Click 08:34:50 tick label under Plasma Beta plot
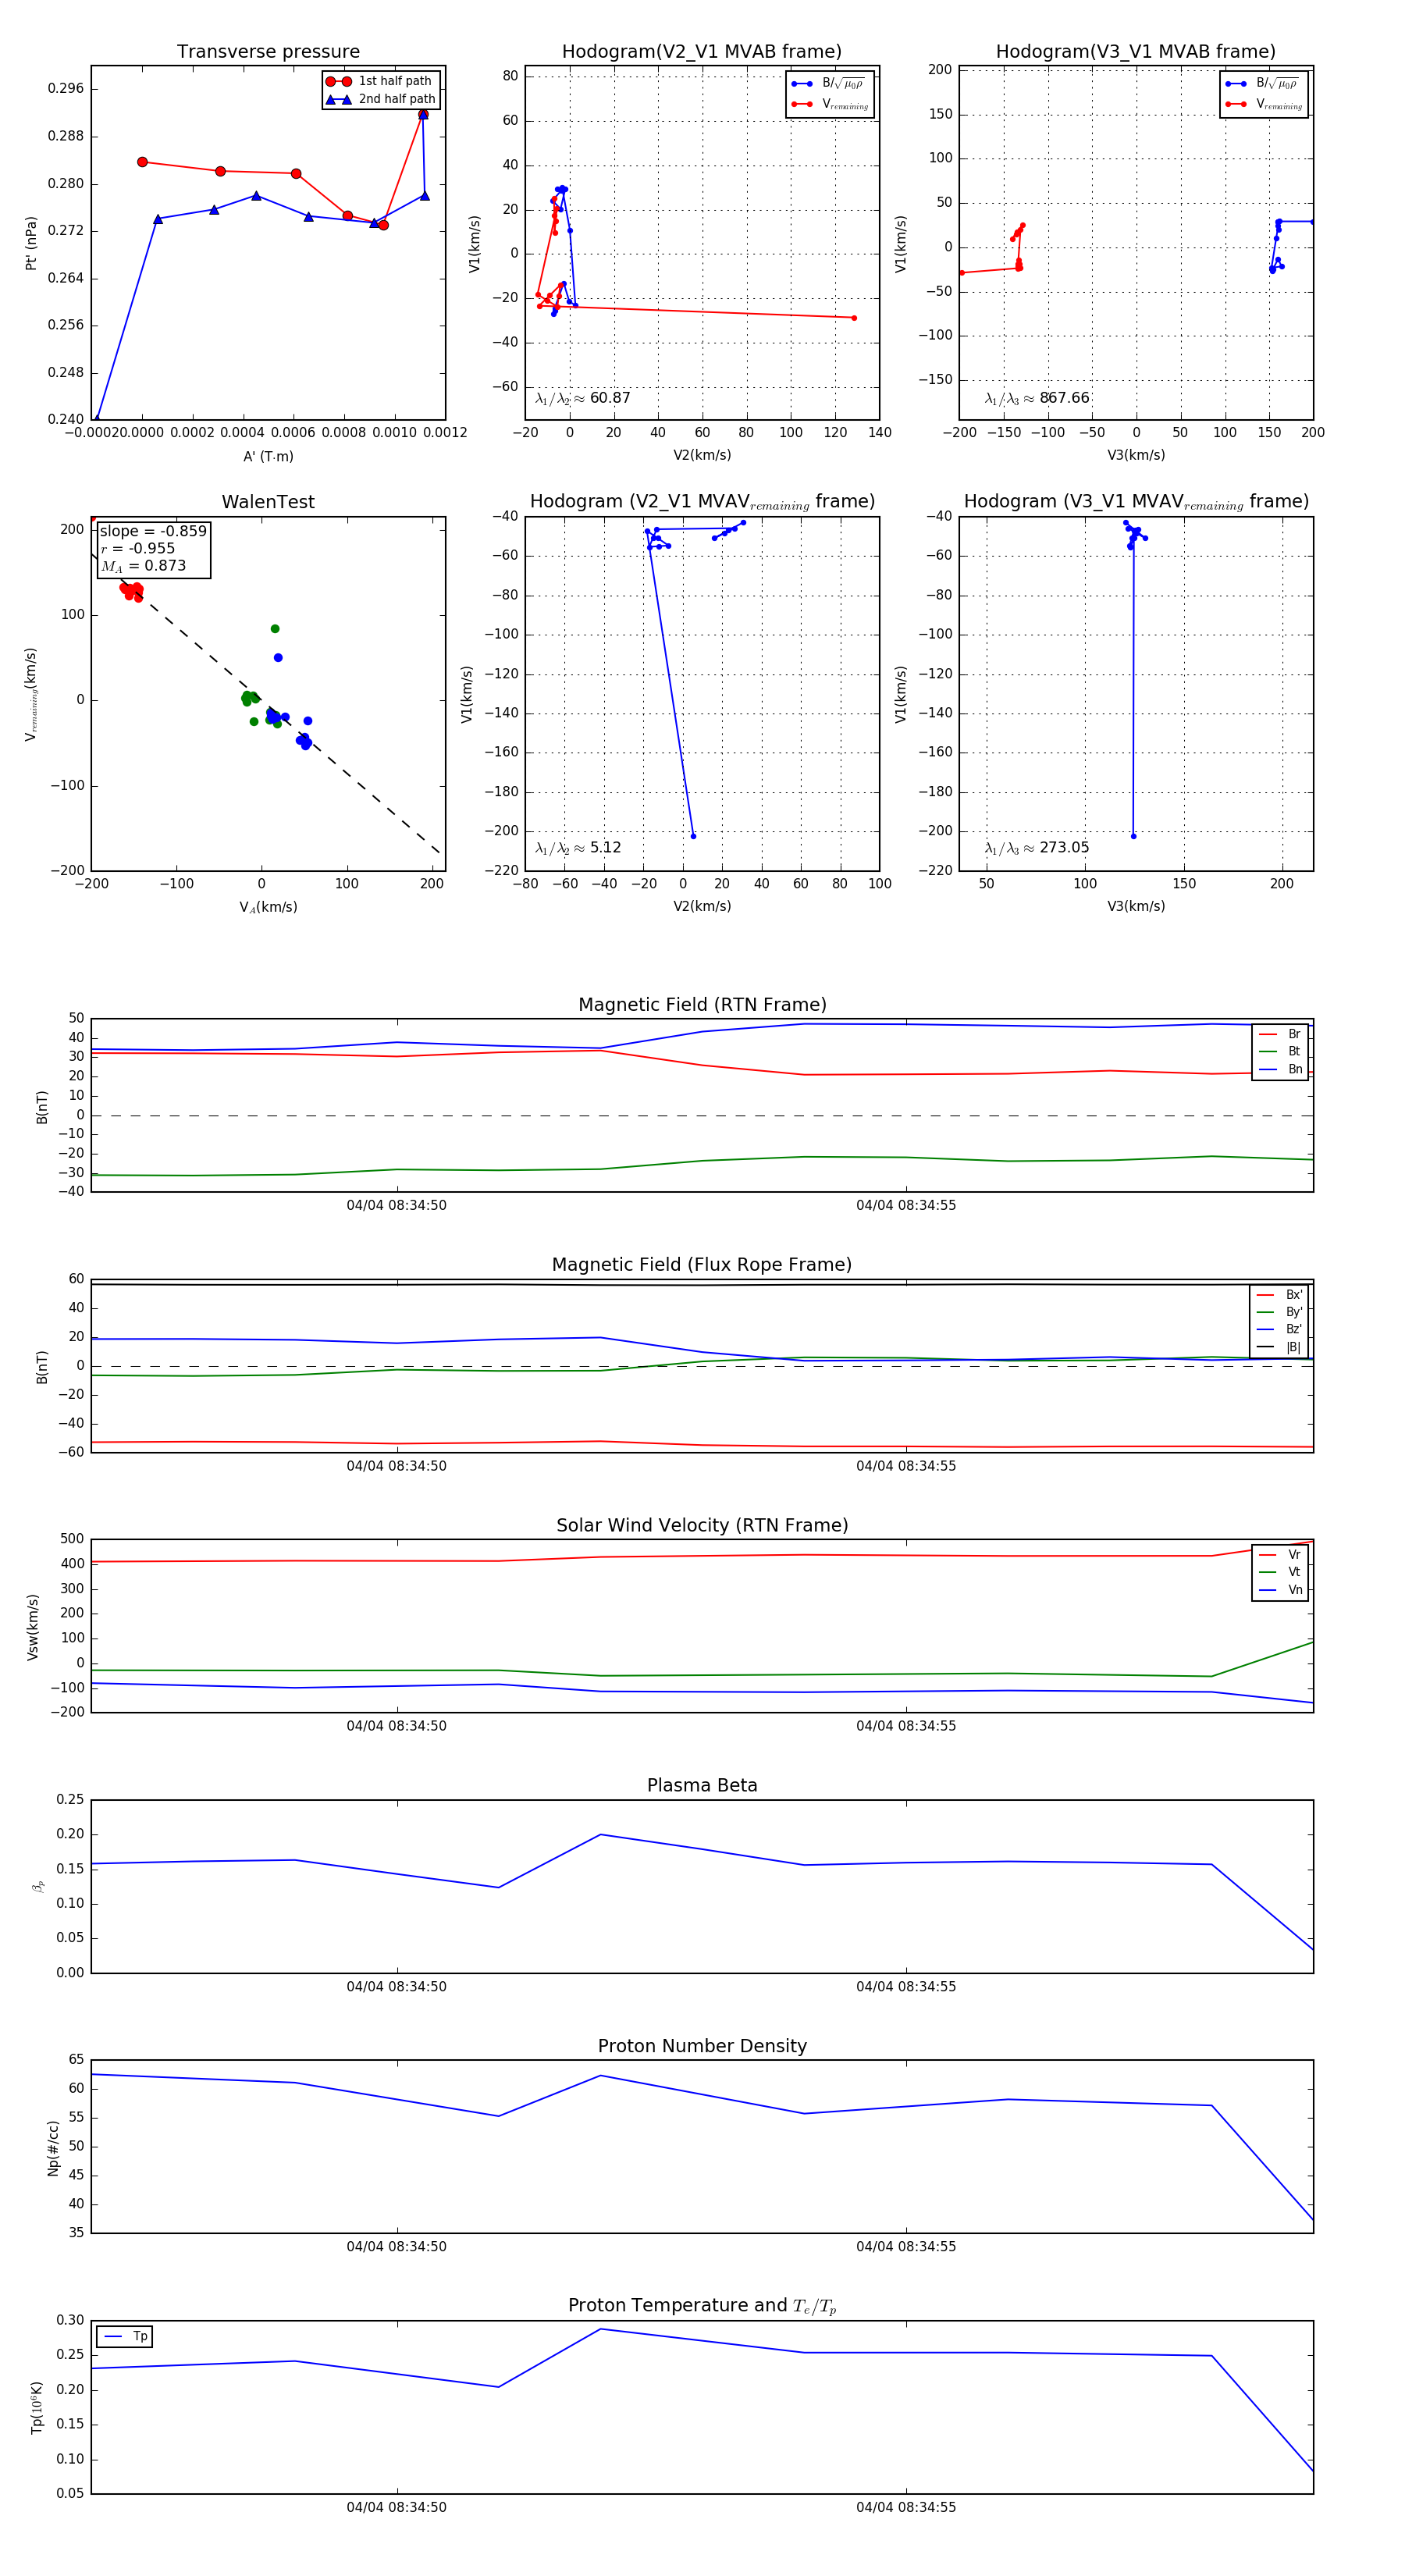 396,1986
